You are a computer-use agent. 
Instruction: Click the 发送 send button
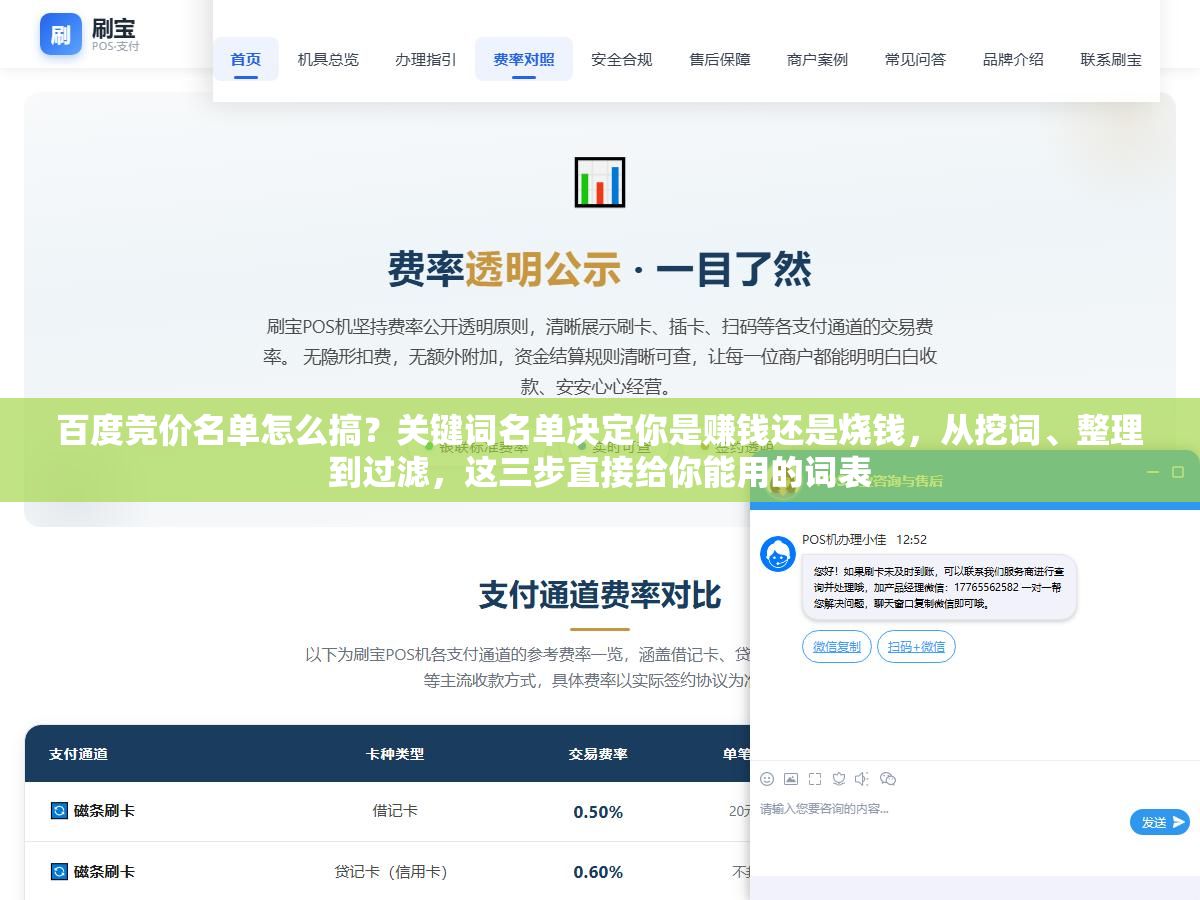pyautogui.click(x=1160, y=822)
